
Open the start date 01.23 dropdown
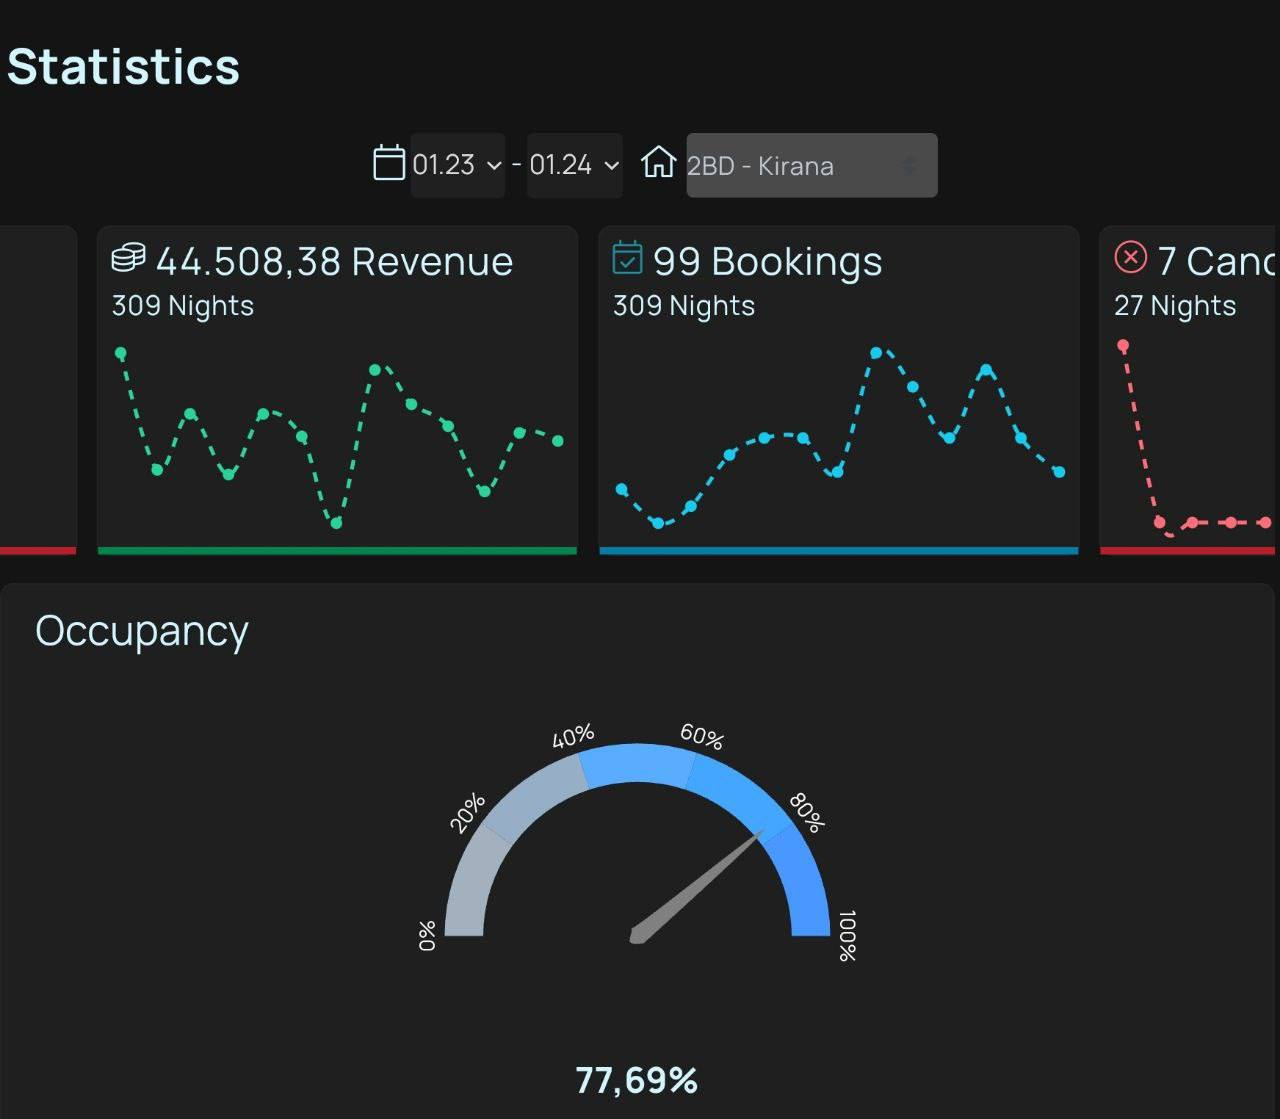pyautogui.click(x=457, y=165)
